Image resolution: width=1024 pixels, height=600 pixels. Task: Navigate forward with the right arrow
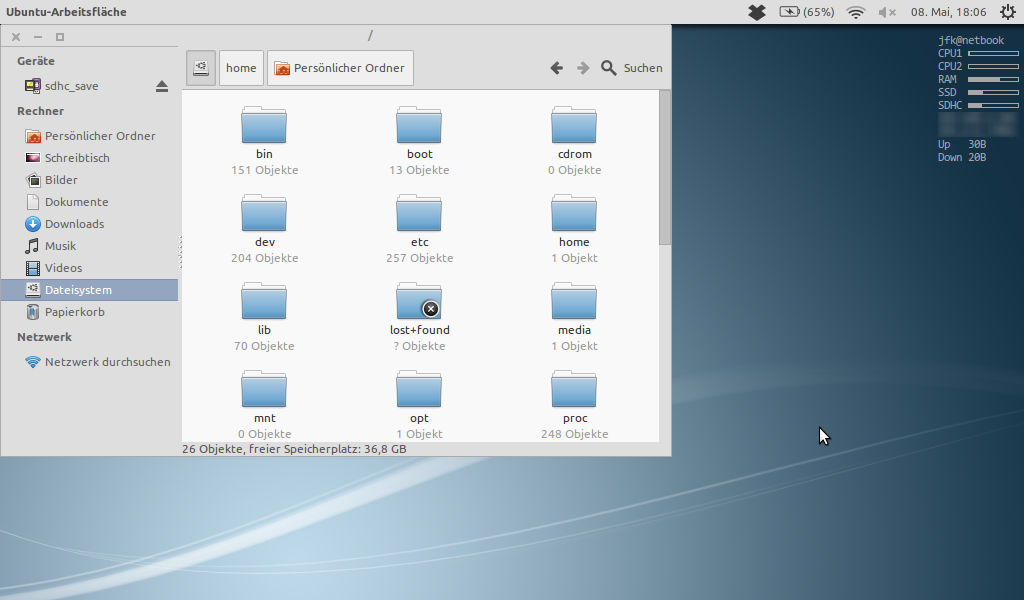point(583,68)
